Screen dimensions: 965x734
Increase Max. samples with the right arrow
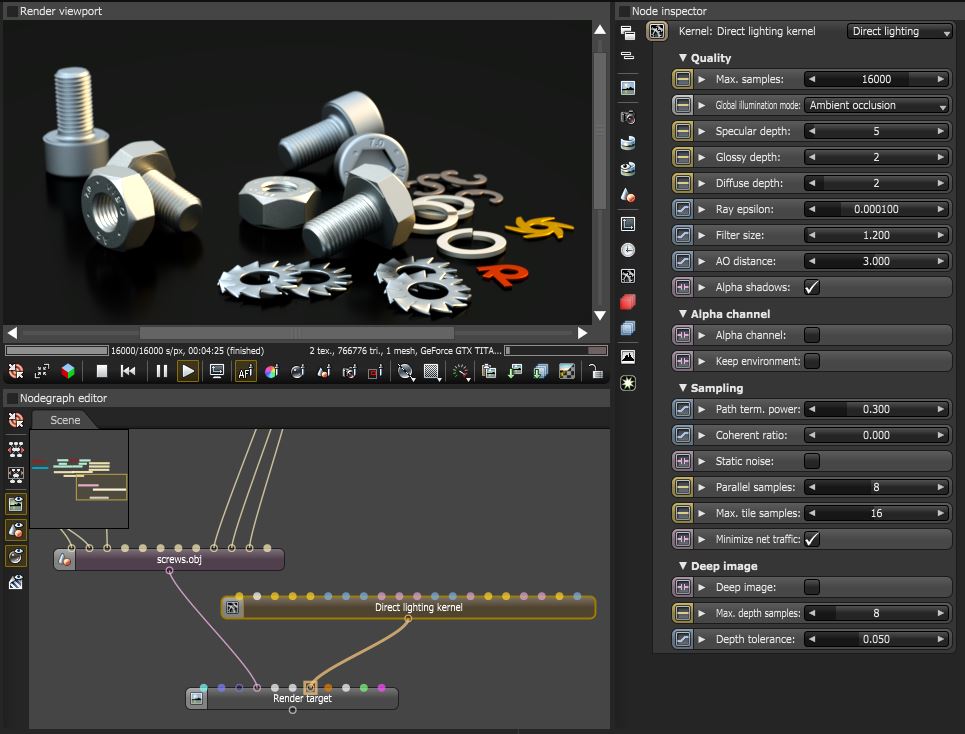click(938, 79)
